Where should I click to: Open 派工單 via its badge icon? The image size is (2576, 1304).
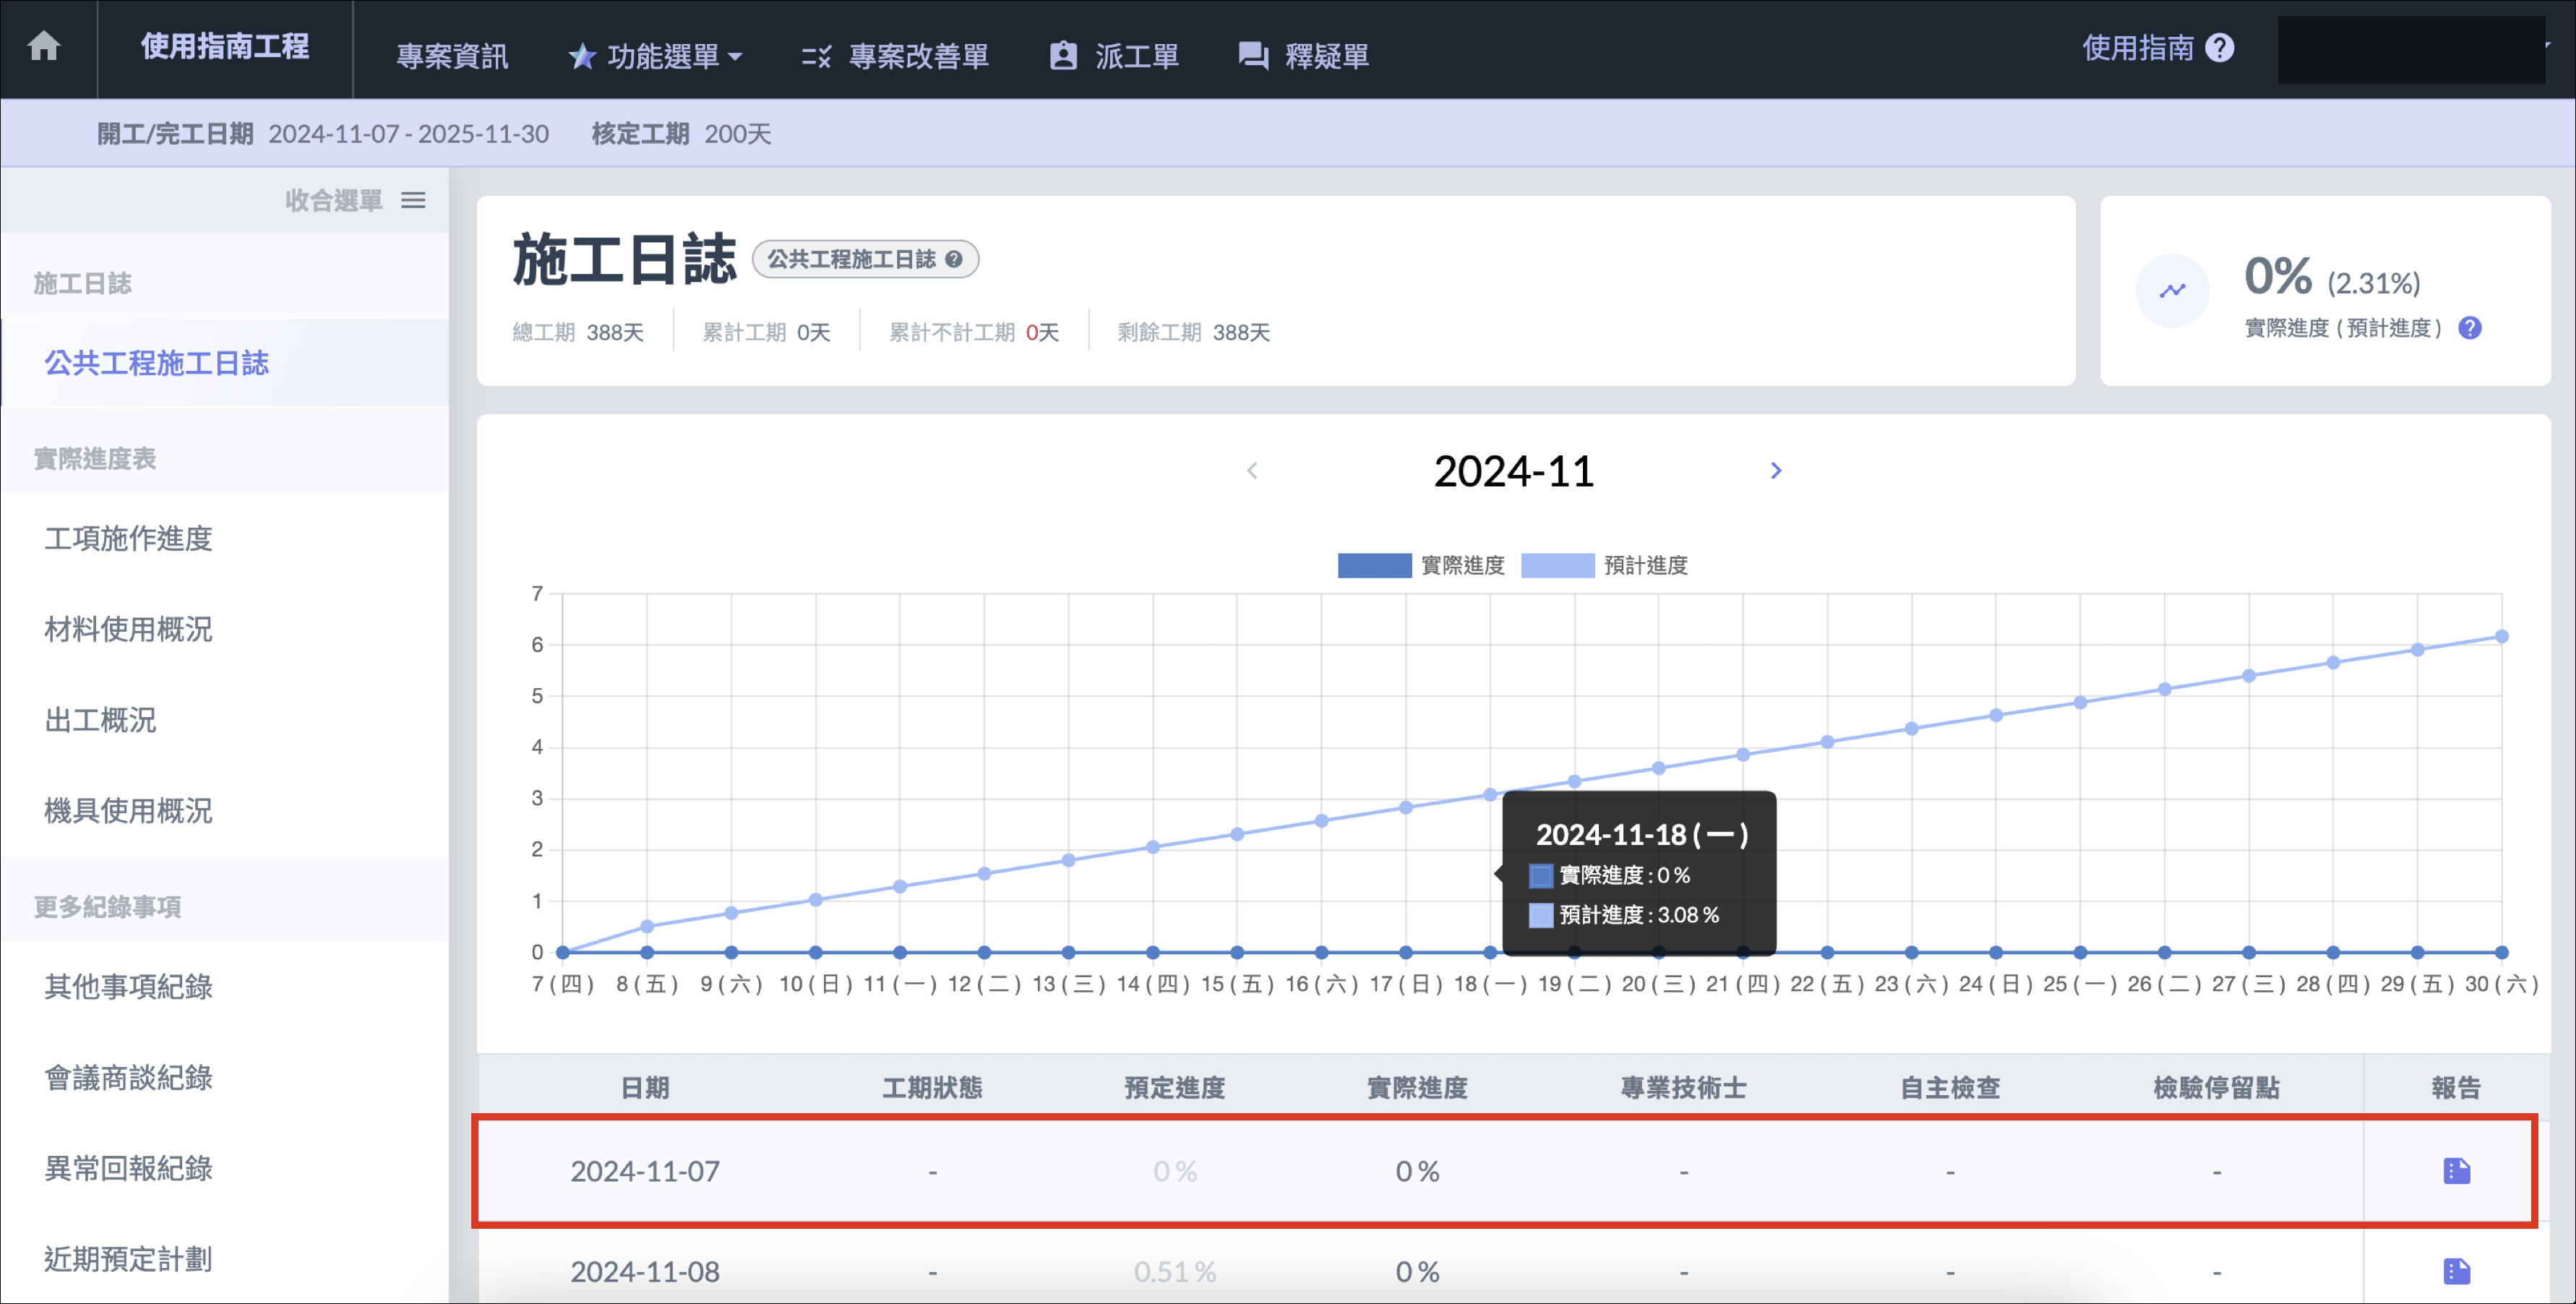click(1063, 56)
